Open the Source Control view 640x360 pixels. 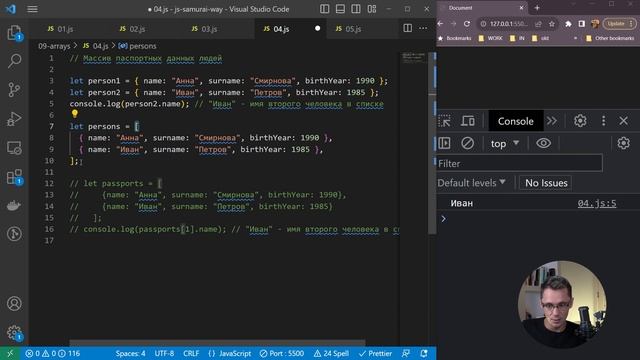(x=14, y=90)
